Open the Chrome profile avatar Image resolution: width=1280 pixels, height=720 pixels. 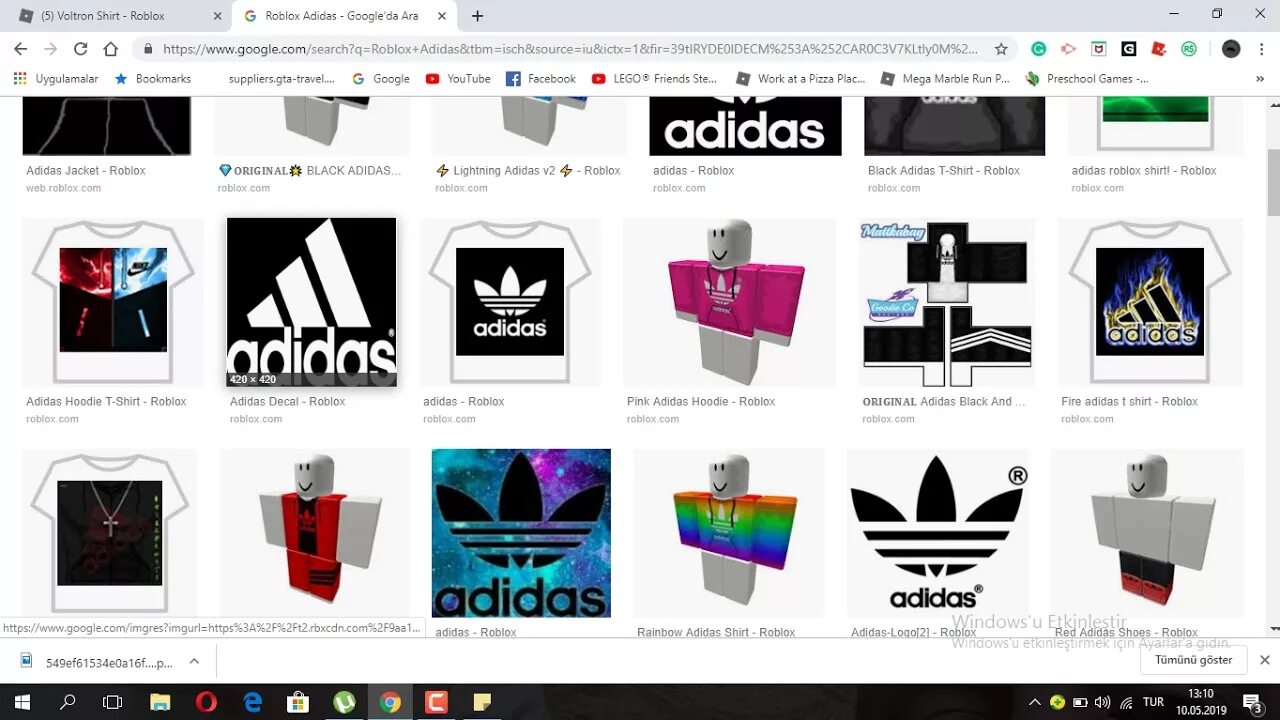pyautogui.click(x=1231, y=48)
